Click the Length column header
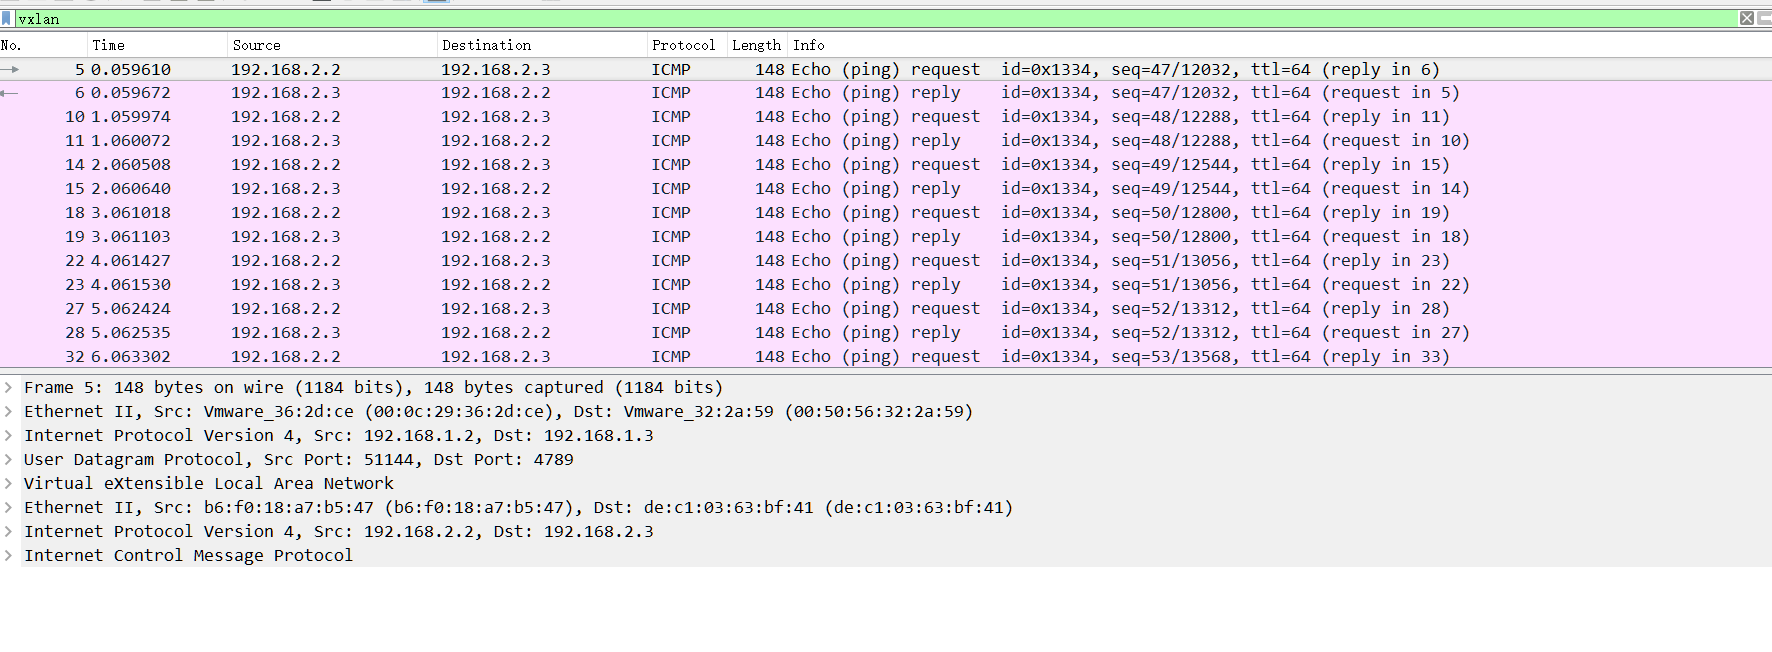1772x652 pixels. click(x=756, y=45)
